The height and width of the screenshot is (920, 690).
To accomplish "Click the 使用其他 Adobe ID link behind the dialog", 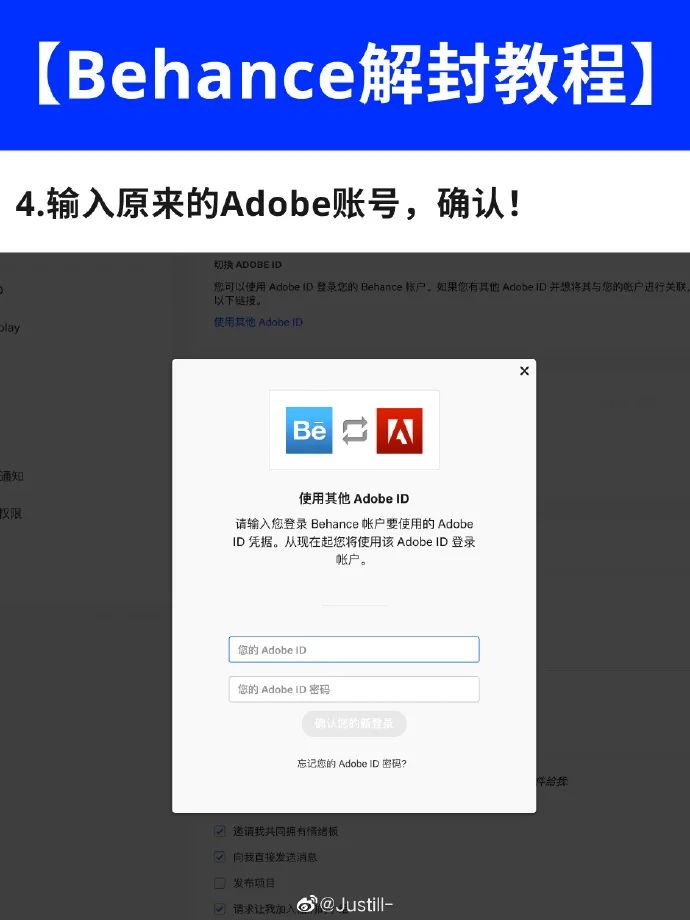I will pos(258,322).
